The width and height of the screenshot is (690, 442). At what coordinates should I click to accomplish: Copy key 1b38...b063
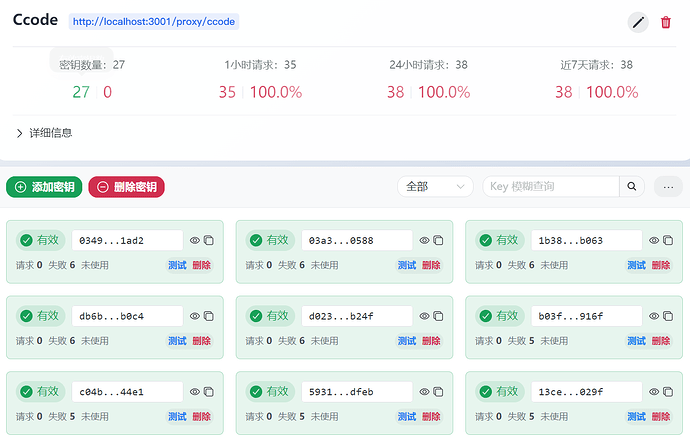pyautogui.click(x=668, y=240)
